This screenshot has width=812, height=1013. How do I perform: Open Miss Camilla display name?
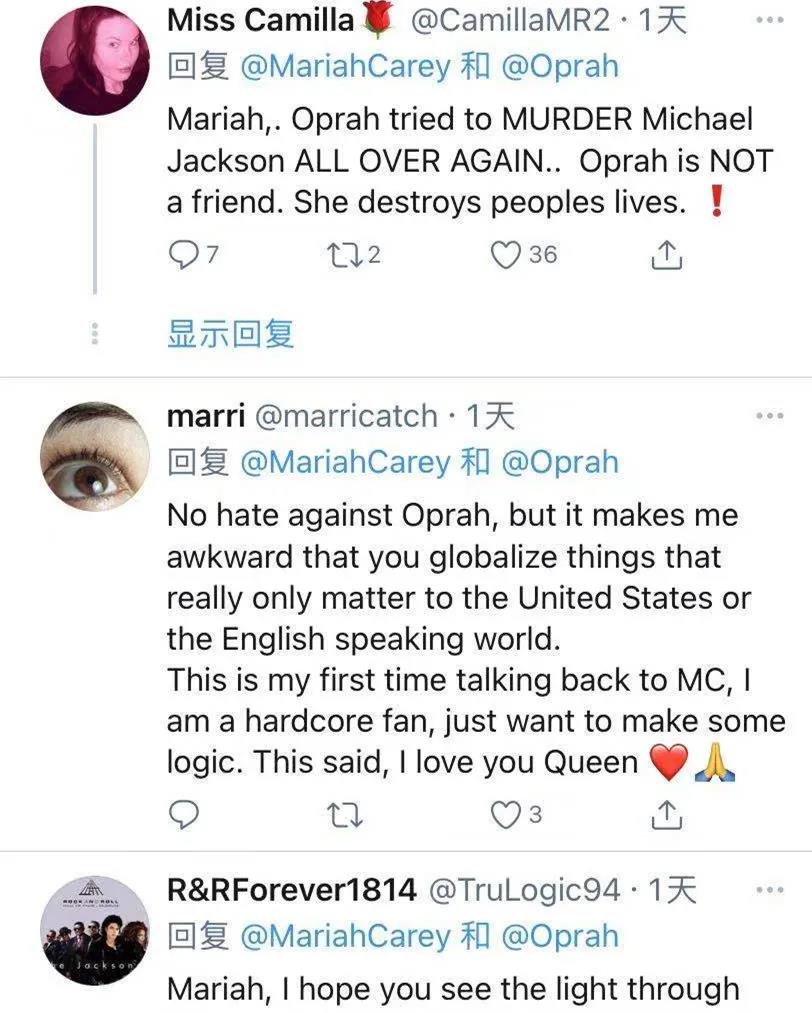click(260, 19)
